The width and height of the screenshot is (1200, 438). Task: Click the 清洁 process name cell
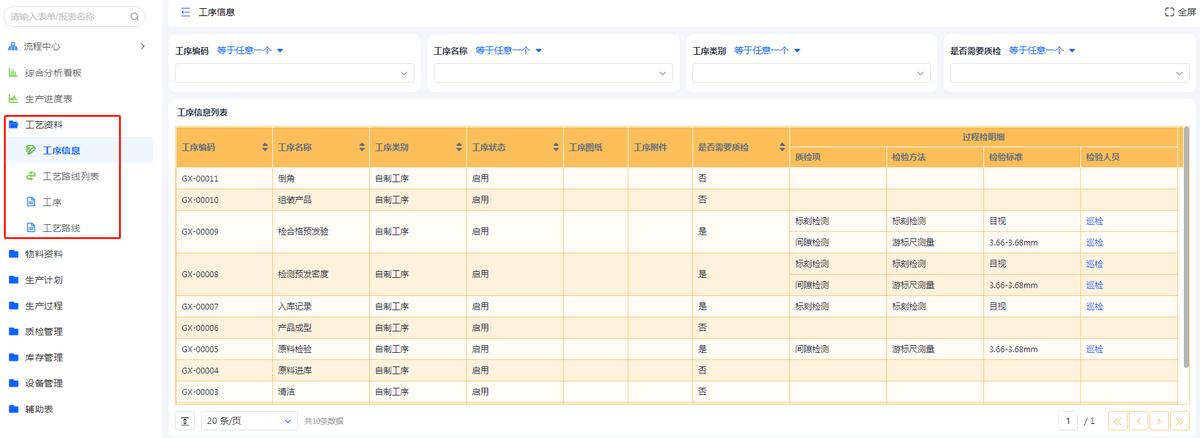click(320, 391)
